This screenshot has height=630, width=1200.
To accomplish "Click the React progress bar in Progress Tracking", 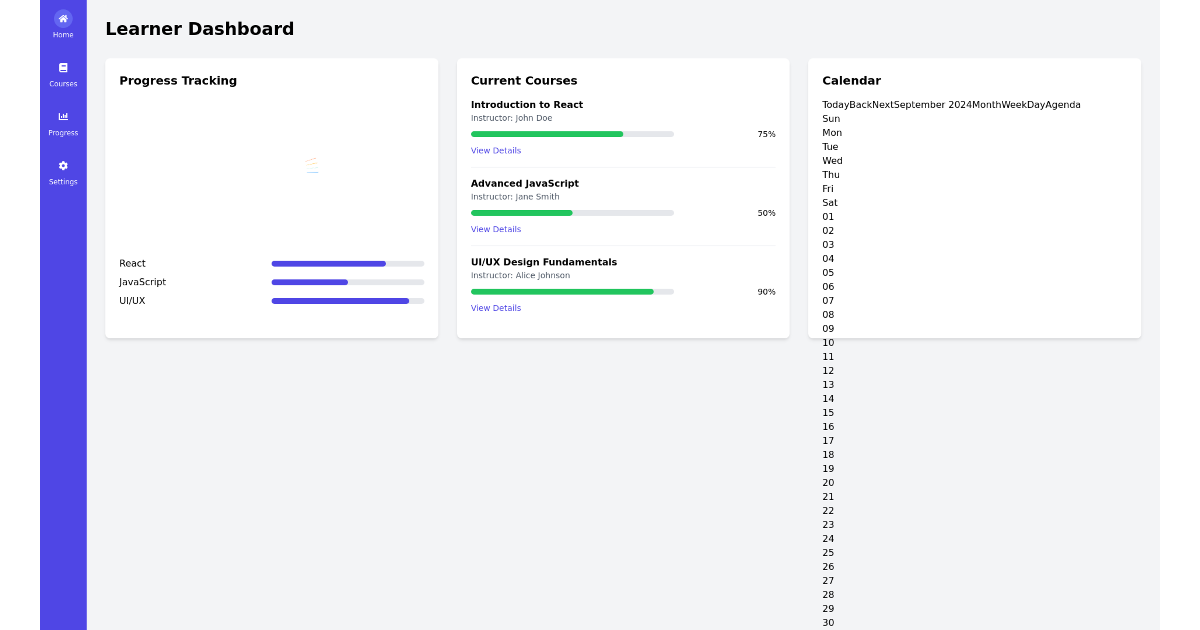I will (348, 264).
